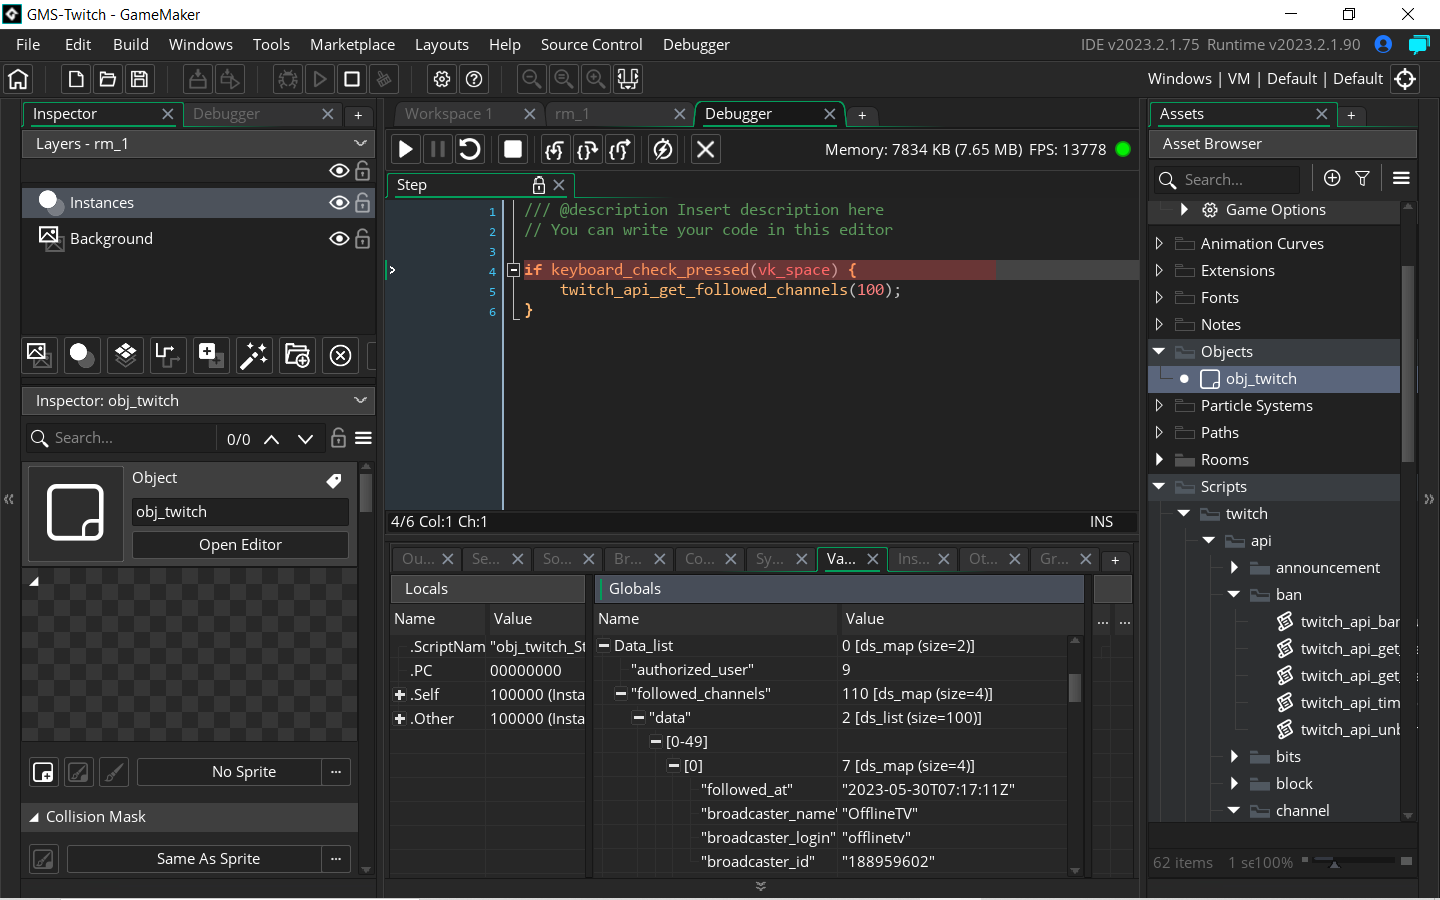Collapse the Collision Mask section
The image size is (1440, 900).
click(34, 817)
